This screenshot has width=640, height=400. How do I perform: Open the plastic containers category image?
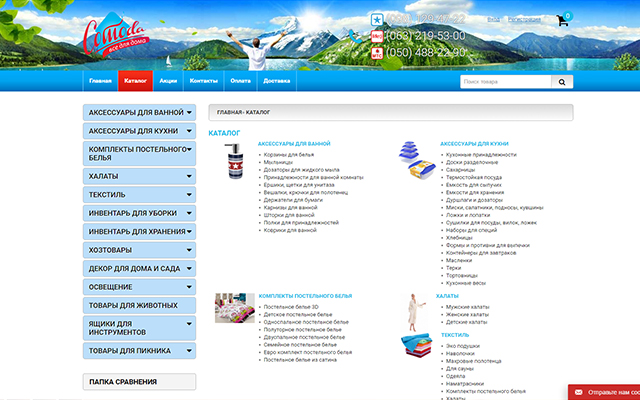click(x=417, y=160)
